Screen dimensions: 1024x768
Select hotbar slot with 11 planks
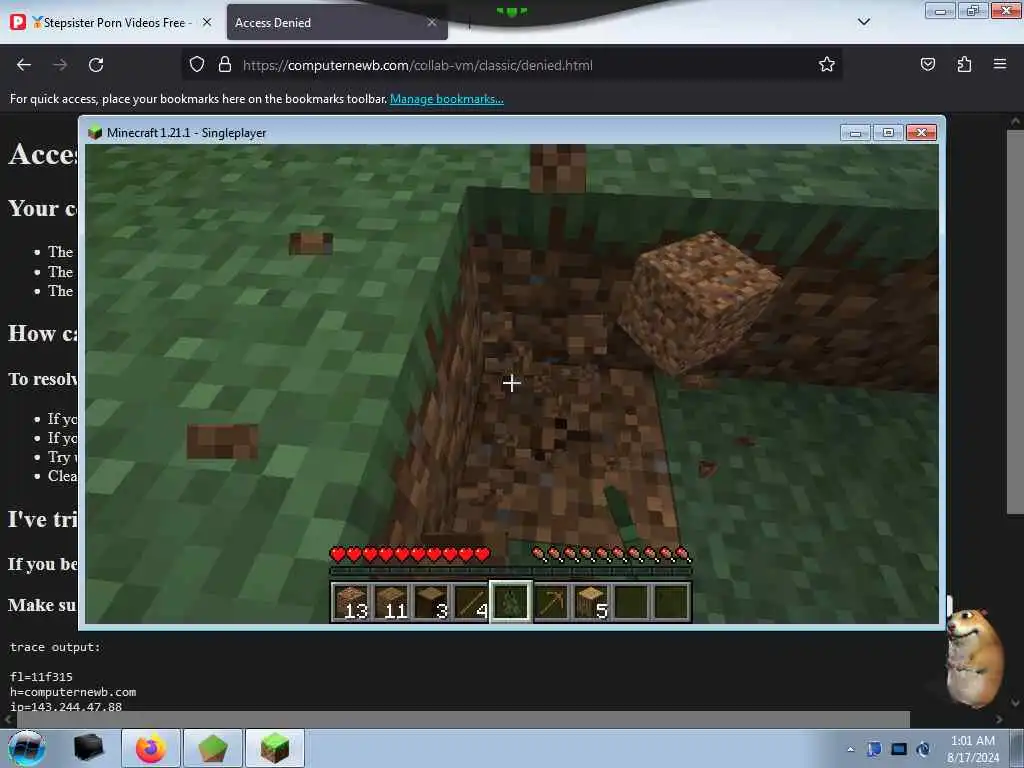click(x=392, y=601)
